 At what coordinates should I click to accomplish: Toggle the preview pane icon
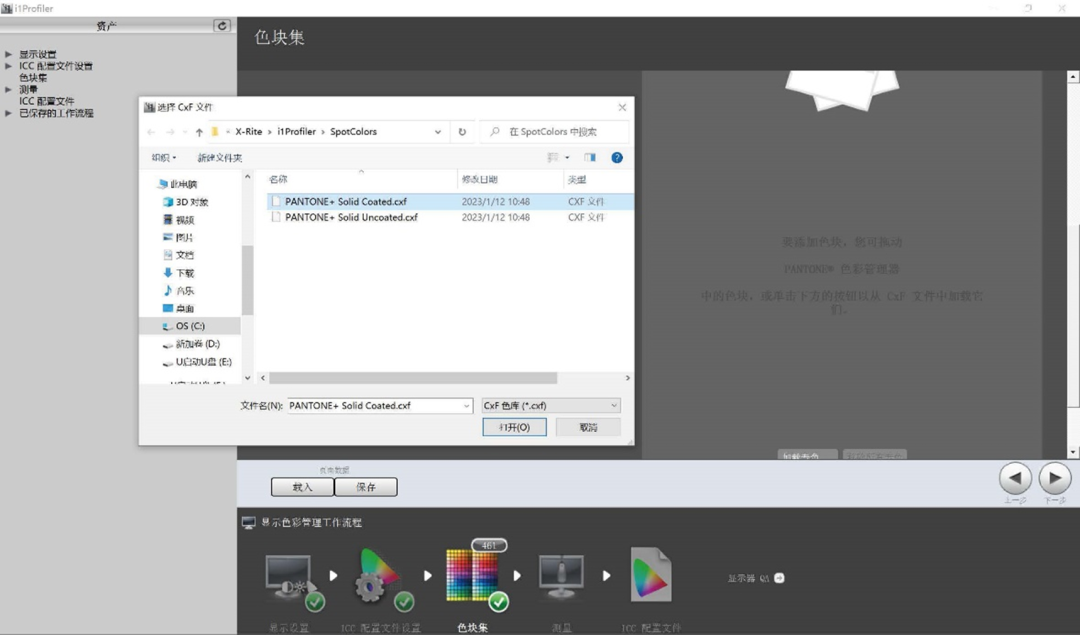[x=590, y=158]
